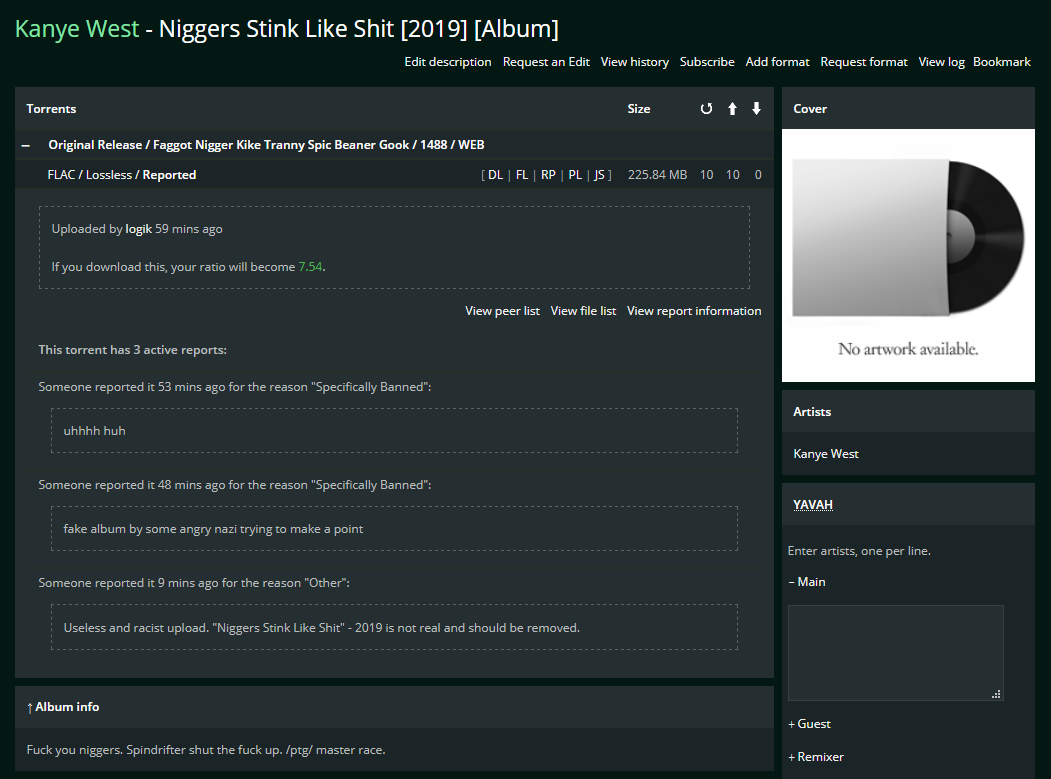Image resolution: width=1051 pixels, height=779 pixels.
Task: Click the Size column header
Action: coord(639,109)
